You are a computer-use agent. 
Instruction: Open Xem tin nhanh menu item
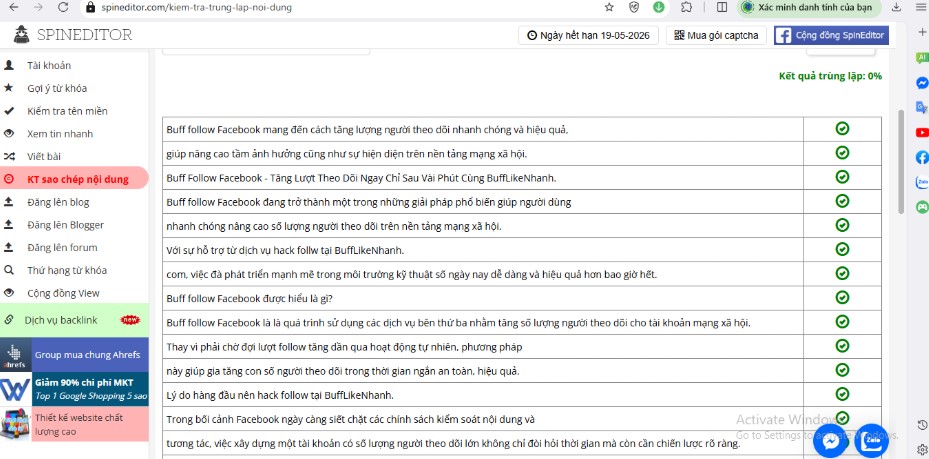pyautogui.click(x=60, y=134)
